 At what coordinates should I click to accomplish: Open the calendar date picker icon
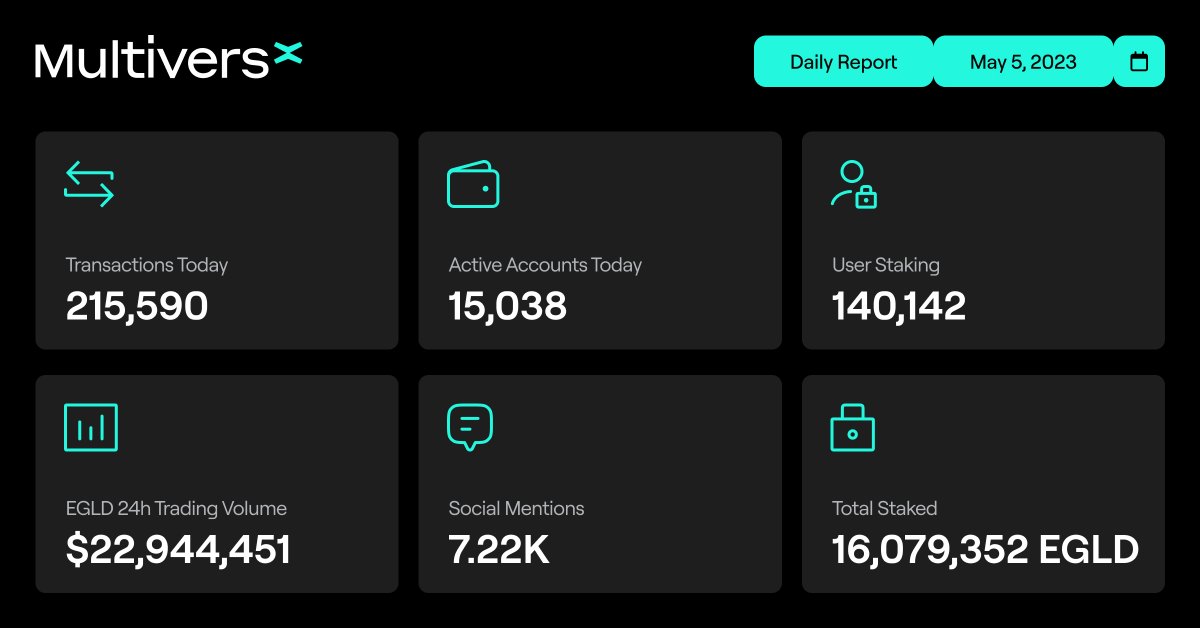click(x=1139, y=62)
